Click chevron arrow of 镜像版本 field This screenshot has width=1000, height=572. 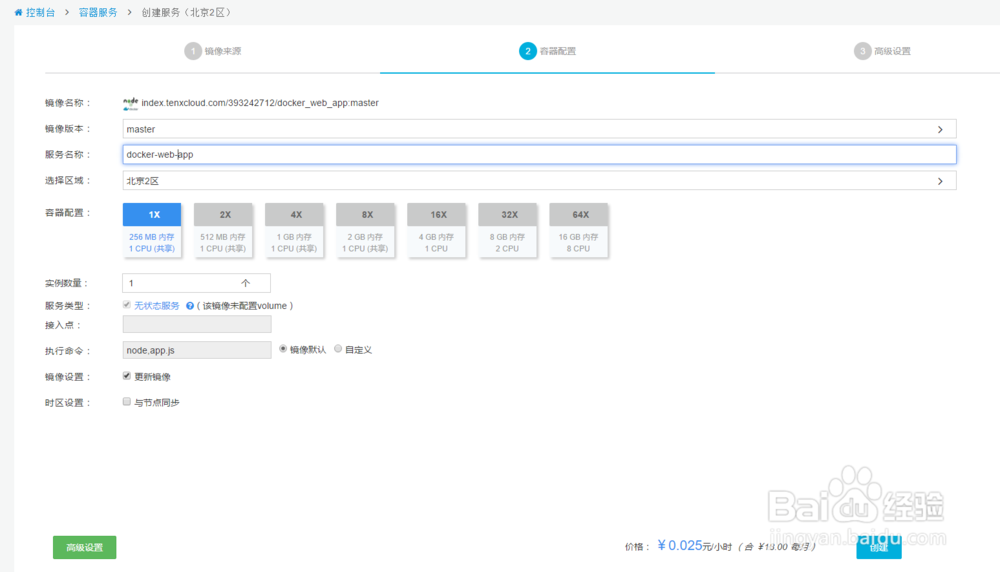click(x=940, y=129)
